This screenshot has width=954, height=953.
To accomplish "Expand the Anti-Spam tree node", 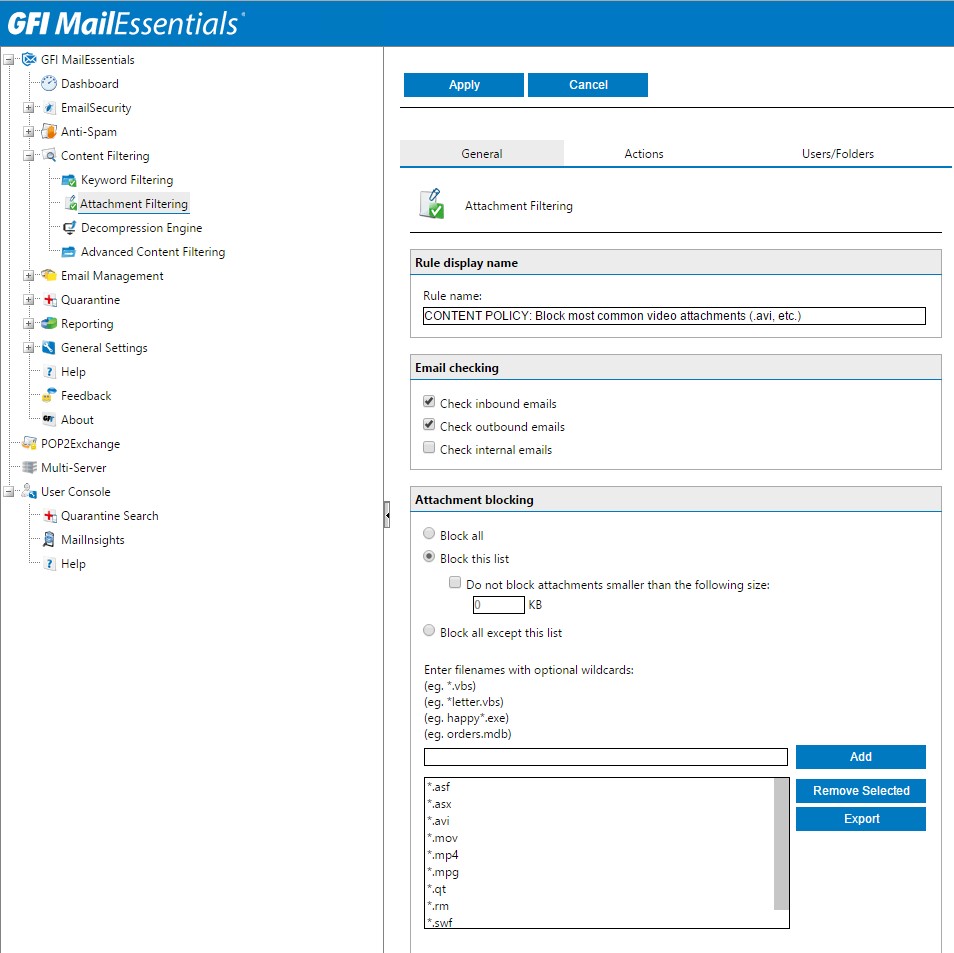I will [x=29, y=131].
